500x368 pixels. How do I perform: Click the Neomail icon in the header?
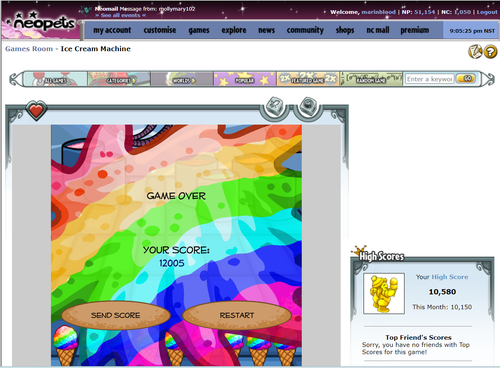click(x=86, y=10)
